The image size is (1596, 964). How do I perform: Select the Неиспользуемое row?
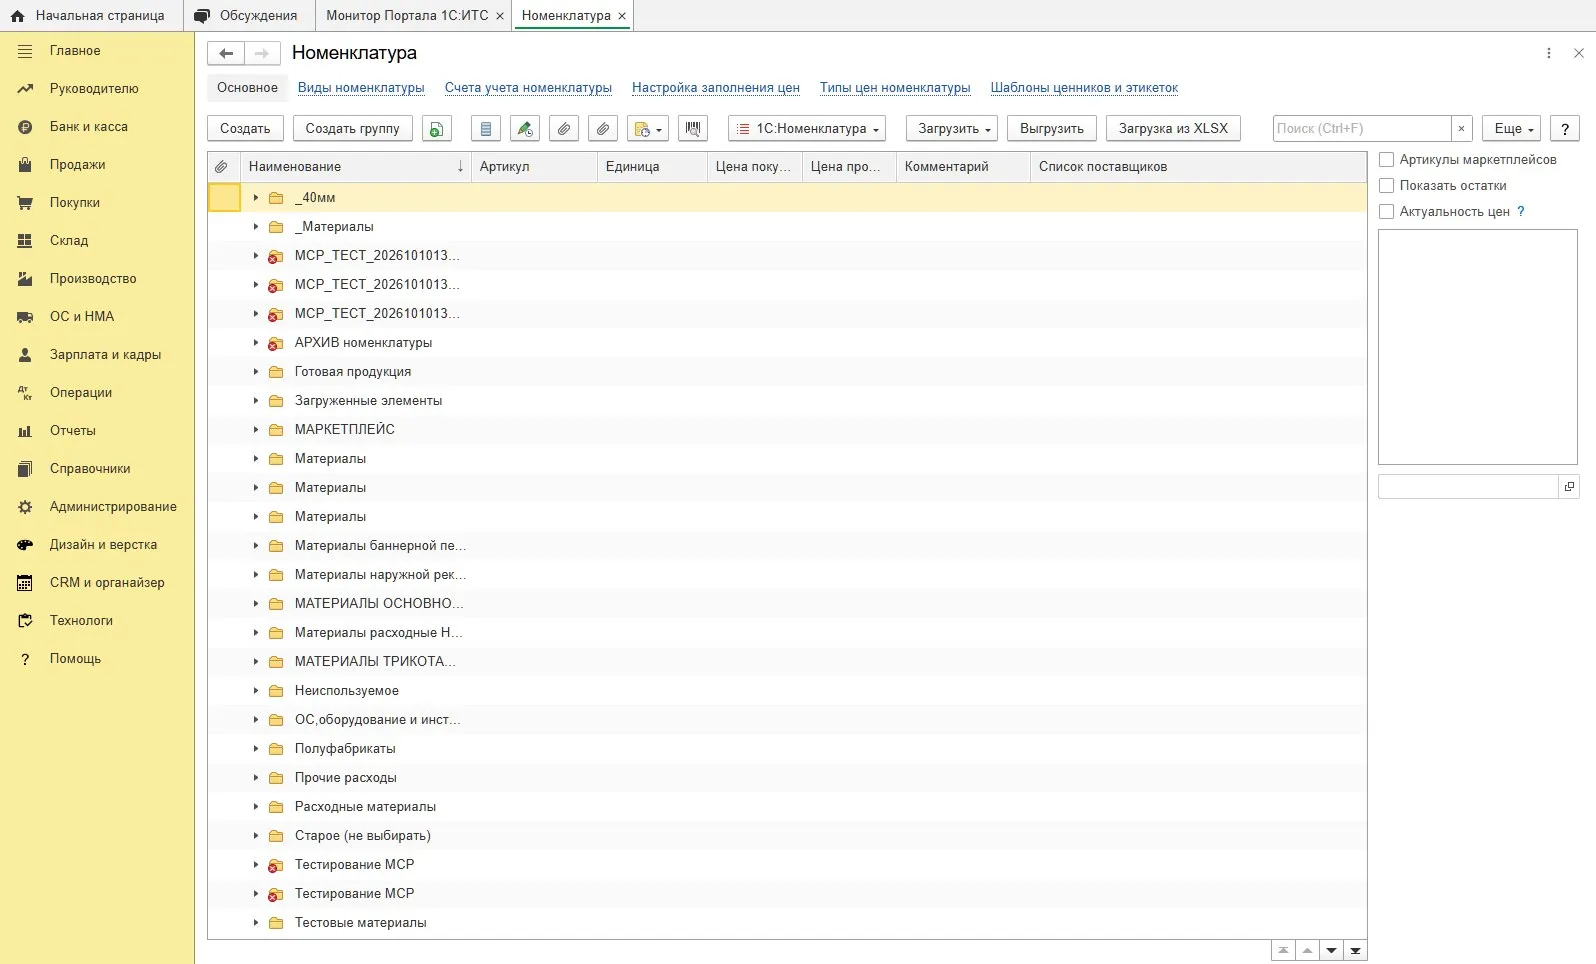point(787,691)
